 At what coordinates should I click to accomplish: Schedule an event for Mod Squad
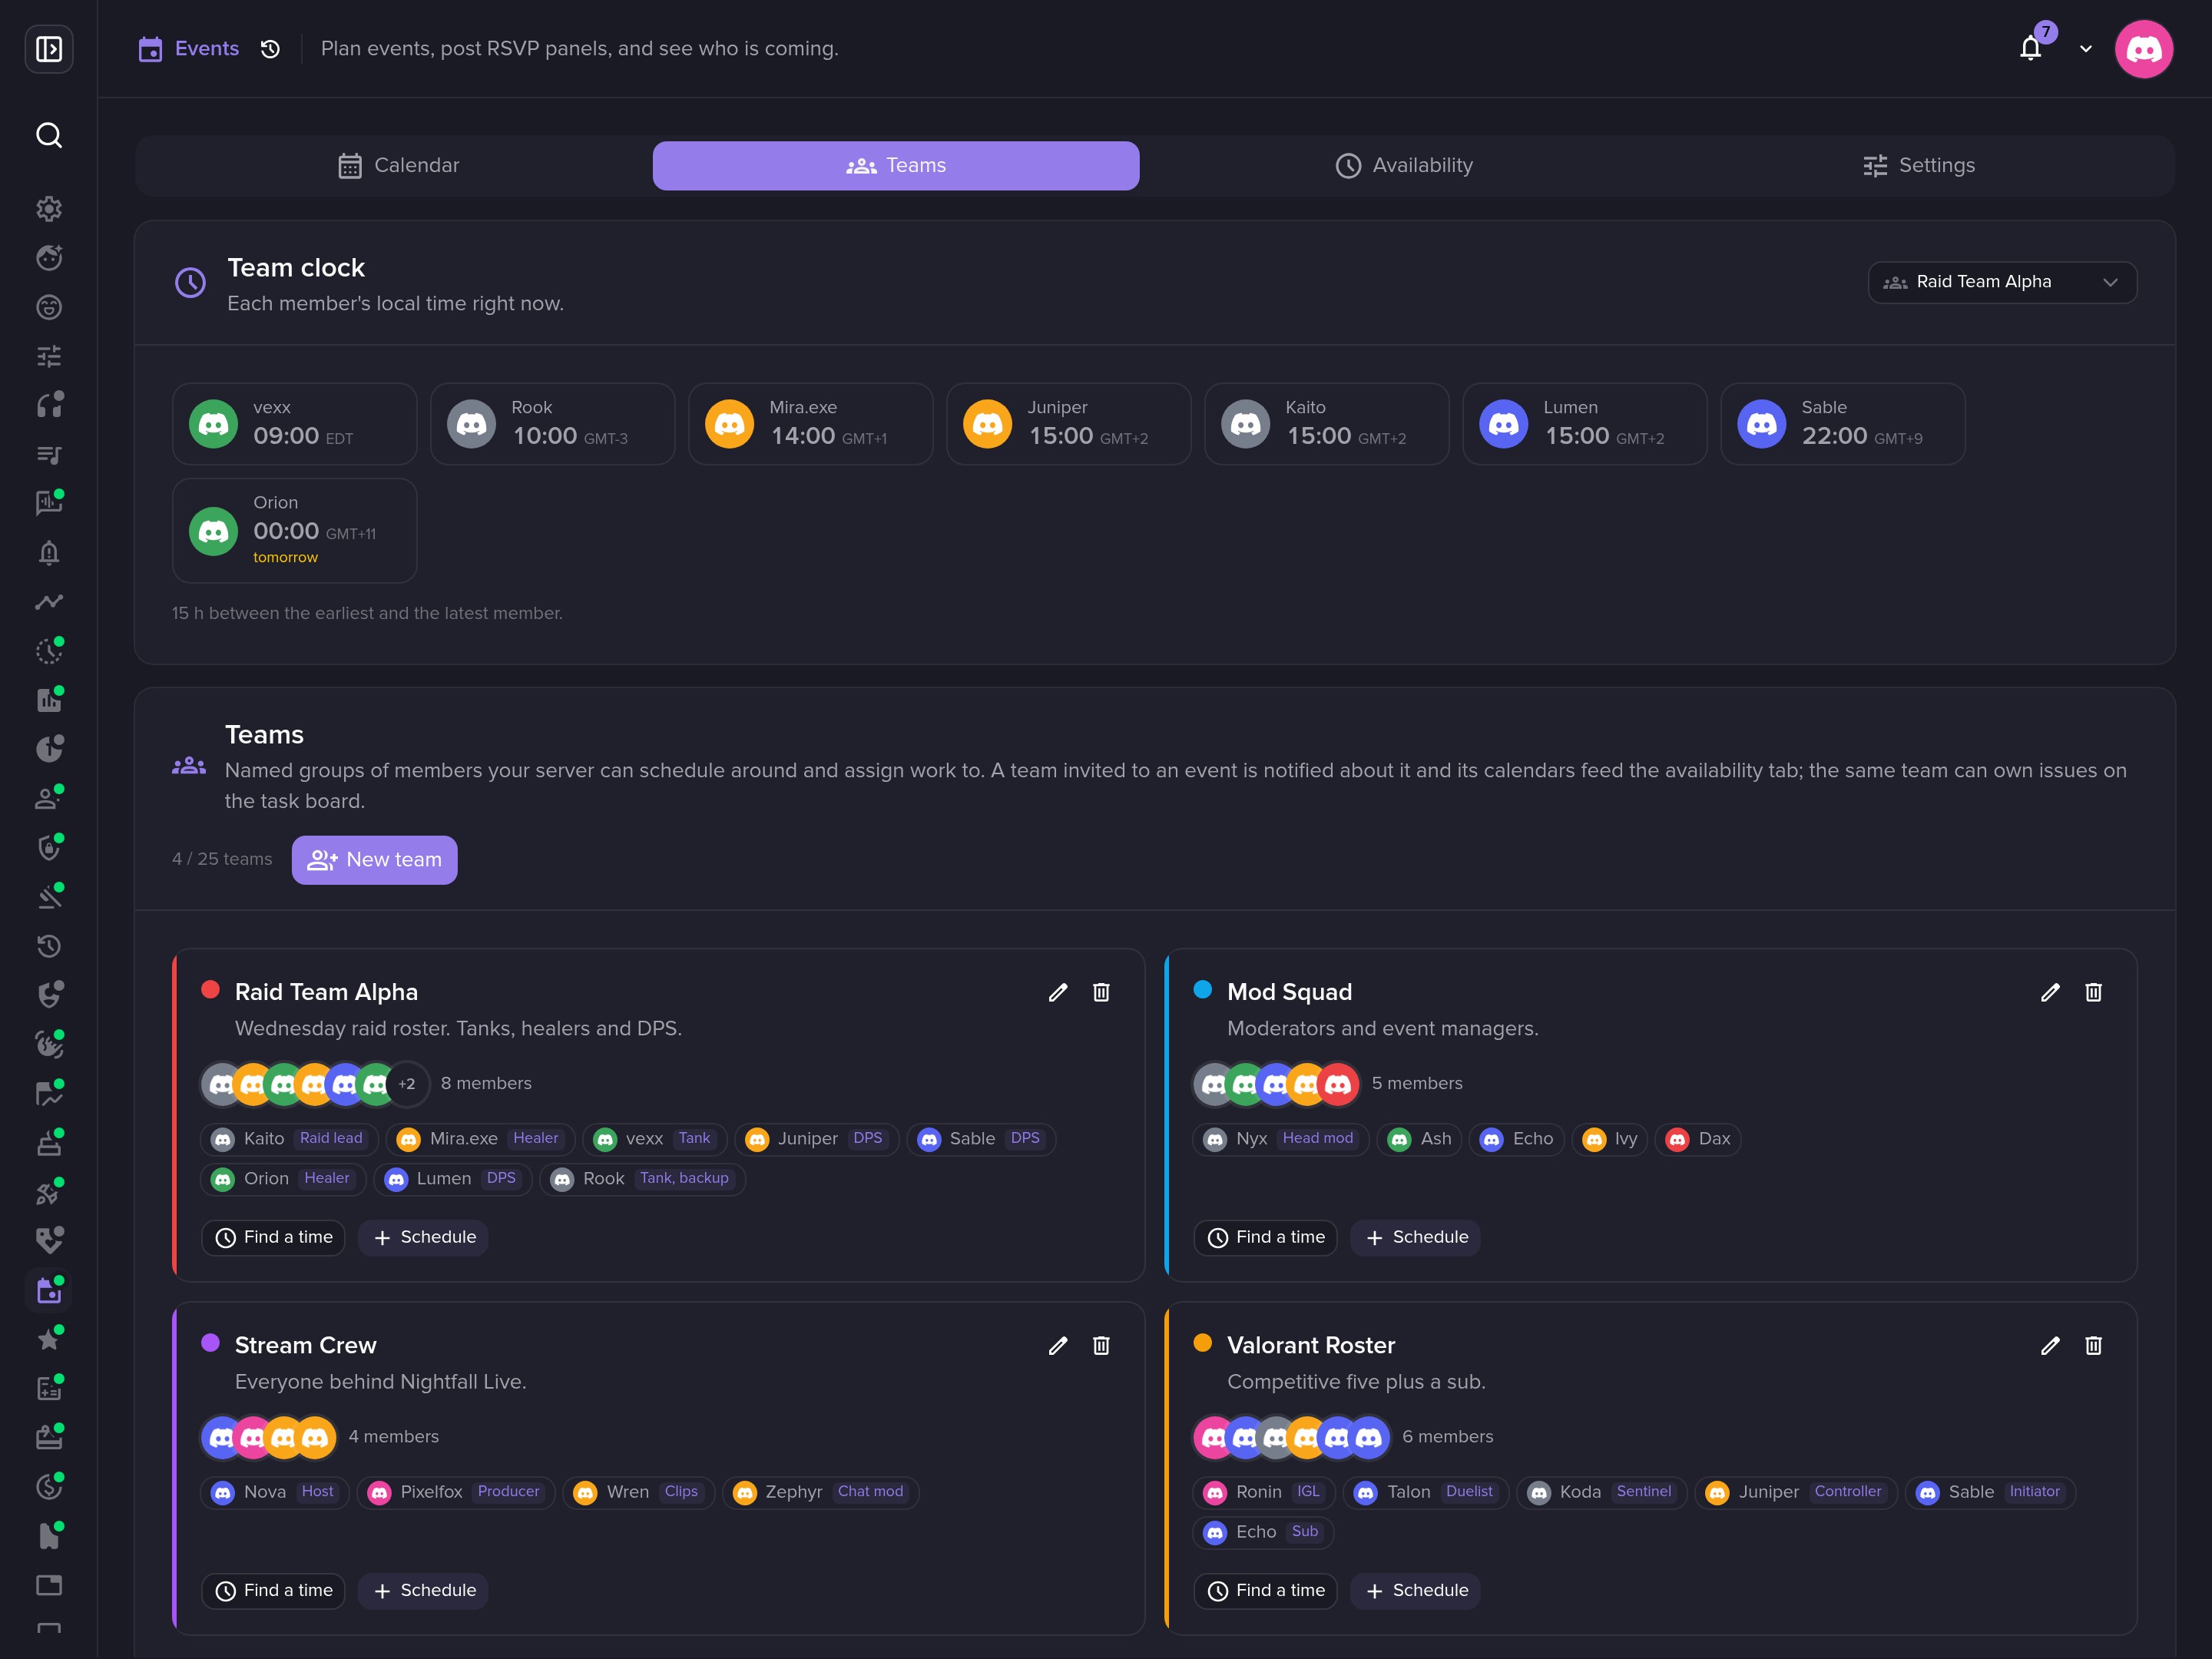tap(1415, 1238)
